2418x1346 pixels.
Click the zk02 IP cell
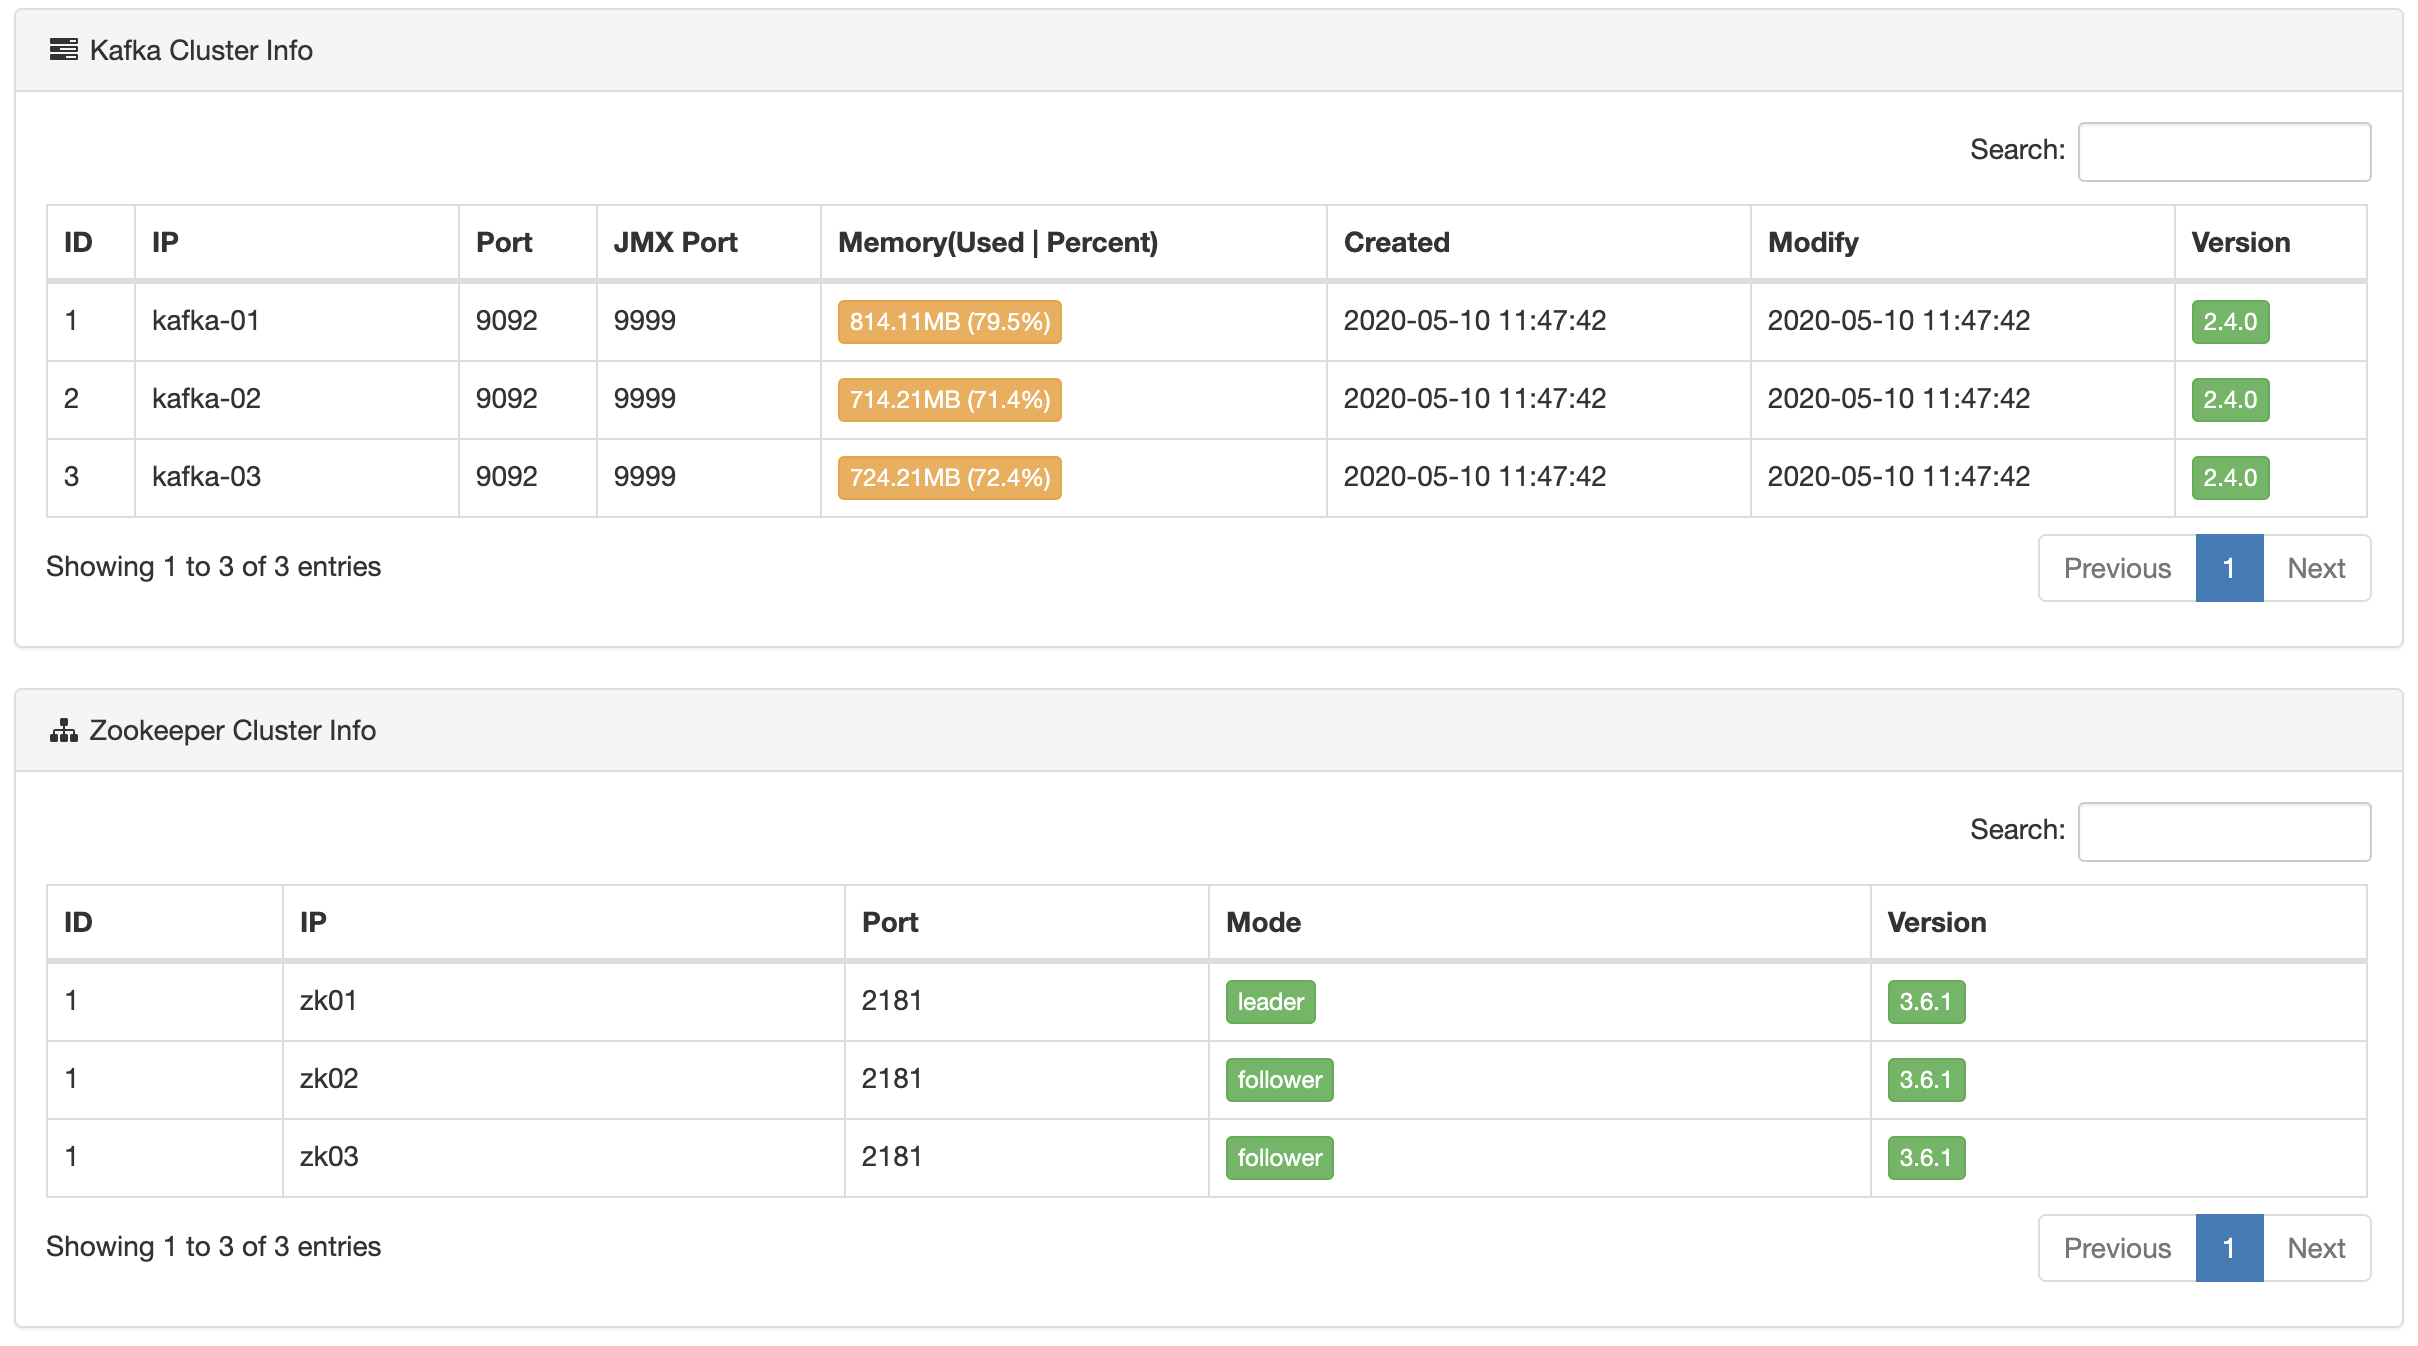tap(564, 1079)
